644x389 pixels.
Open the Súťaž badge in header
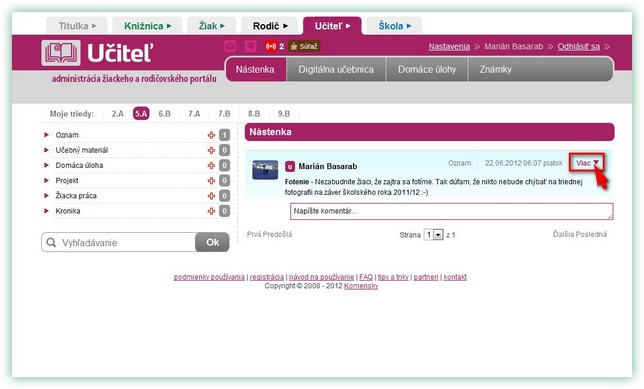pos(304,46)
